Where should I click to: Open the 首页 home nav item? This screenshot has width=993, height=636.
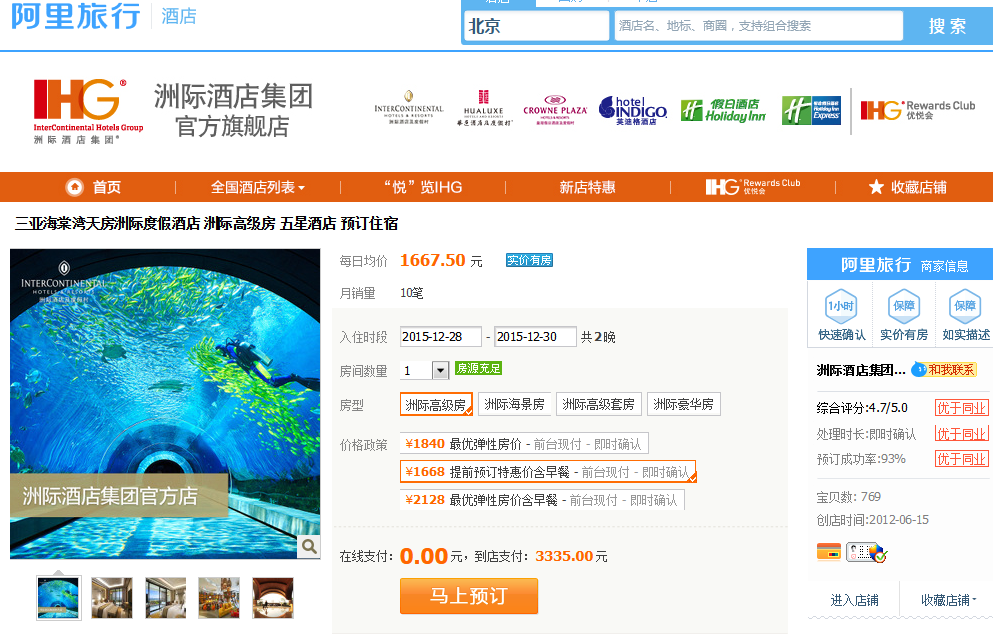[x=93, y=187]
